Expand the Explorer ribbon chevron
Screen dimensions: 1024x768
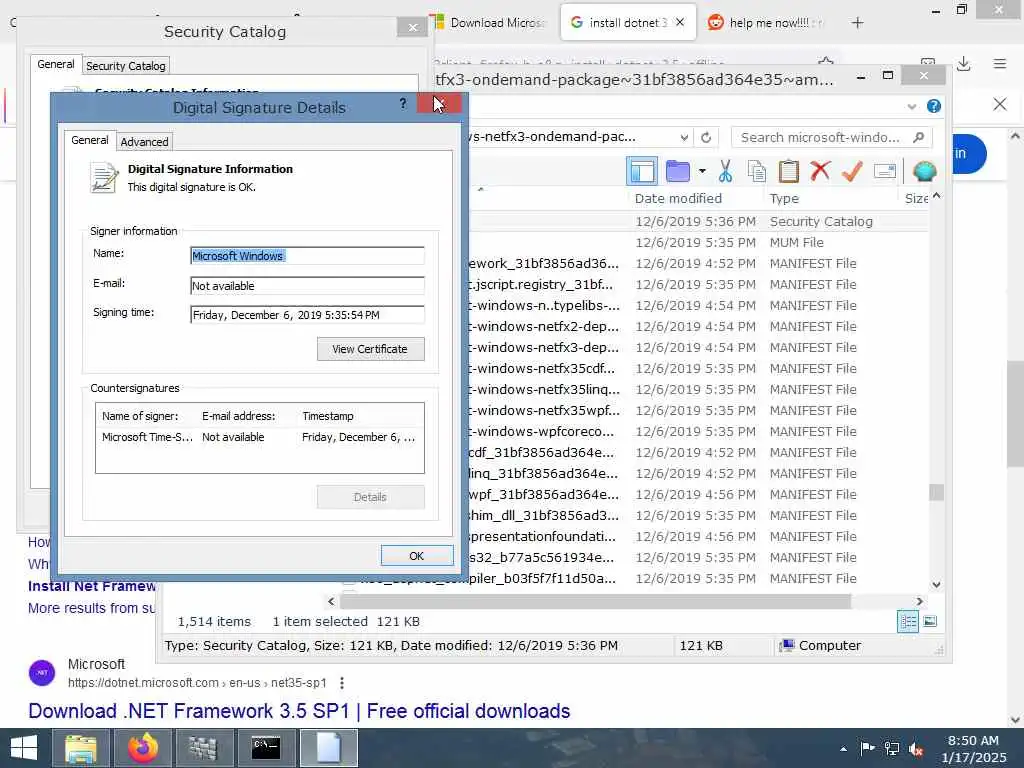click(x=912, y=106)
